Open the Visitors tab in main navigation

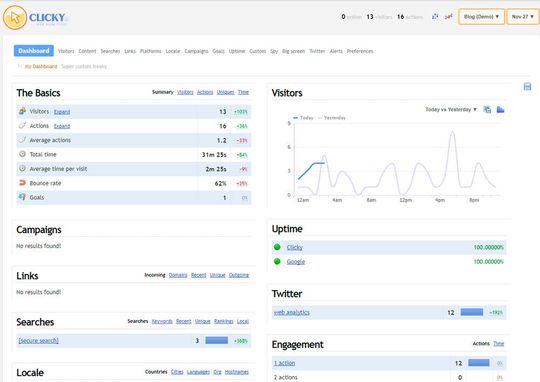click(66, 51)
